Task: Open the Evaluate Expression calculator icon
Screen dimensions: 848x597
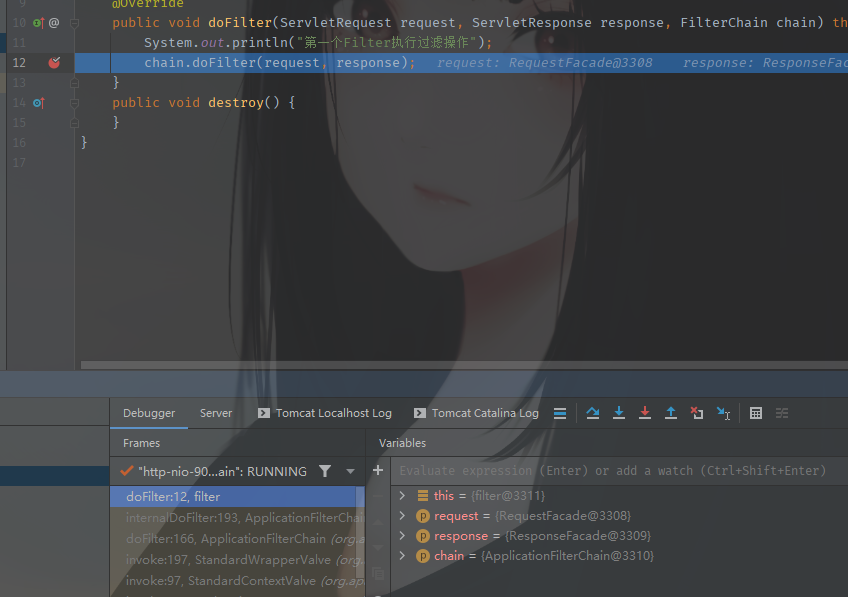Action: coord(756,414)
